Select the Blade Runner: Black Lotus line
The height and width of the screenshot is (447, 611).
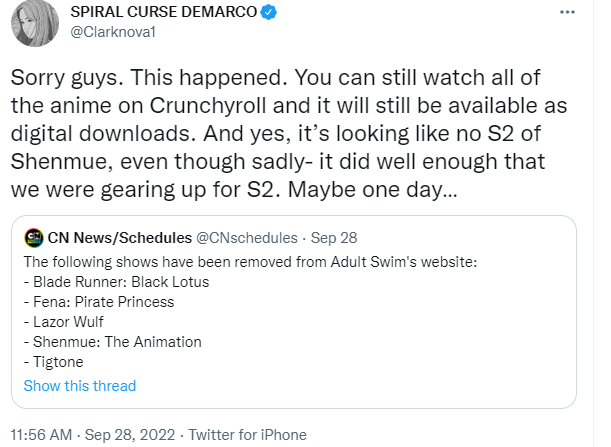click(x=116, y=281)
